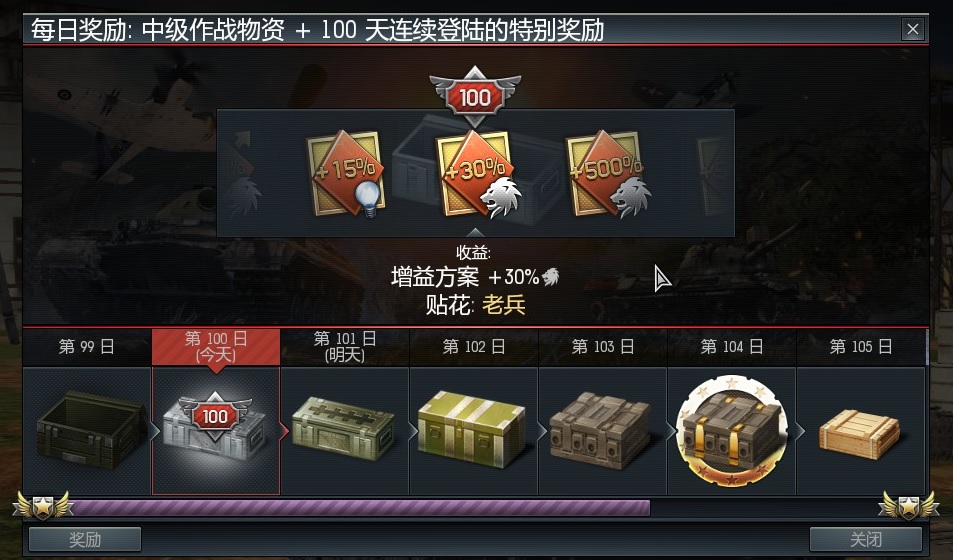Click the 奖励 button
This screenshot has height=560, width=953.
(x=85, y=539)
